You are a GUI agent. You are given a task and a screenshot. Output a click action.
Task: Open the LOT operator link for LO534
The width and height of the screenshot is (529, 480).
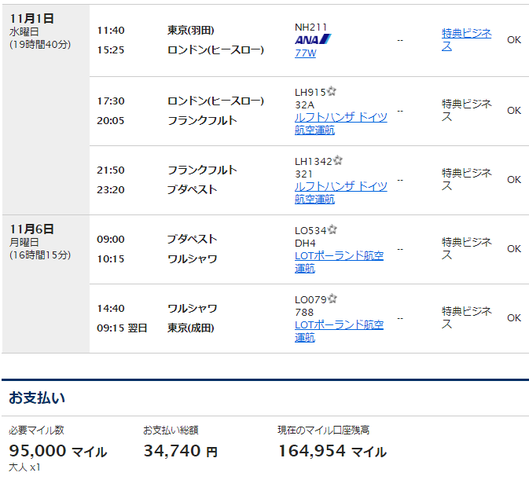[339, 262]
